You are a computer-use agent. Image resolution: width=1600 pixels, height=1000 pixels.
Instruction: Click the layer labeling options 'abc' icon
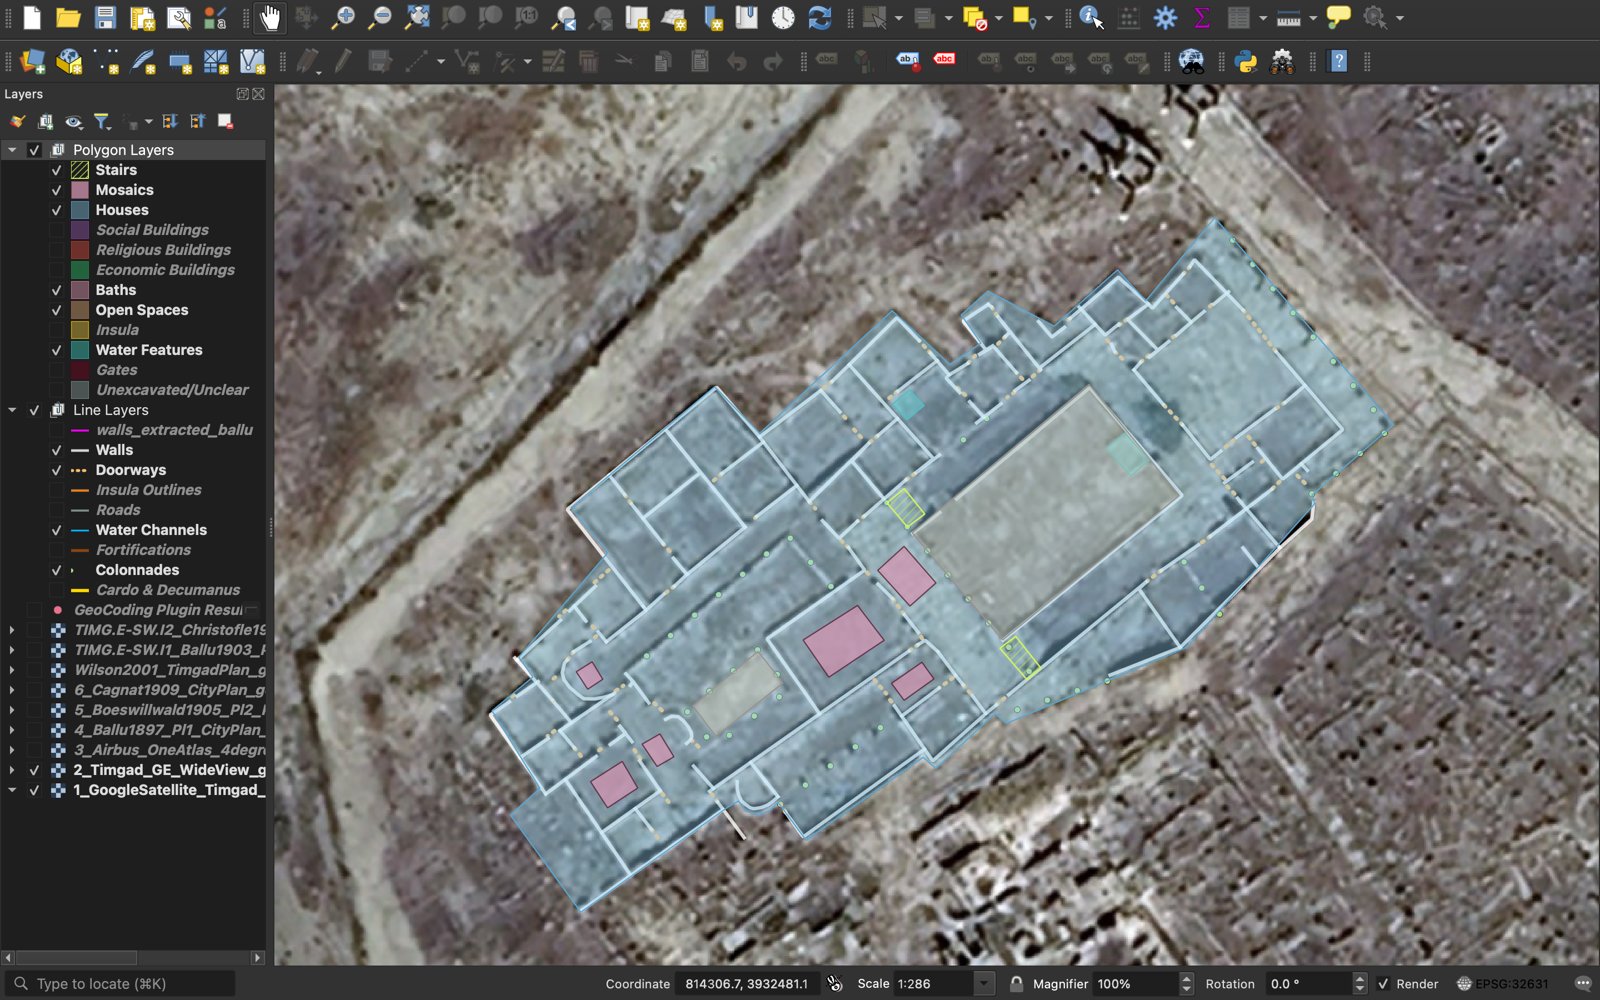[x=826, y=59]
